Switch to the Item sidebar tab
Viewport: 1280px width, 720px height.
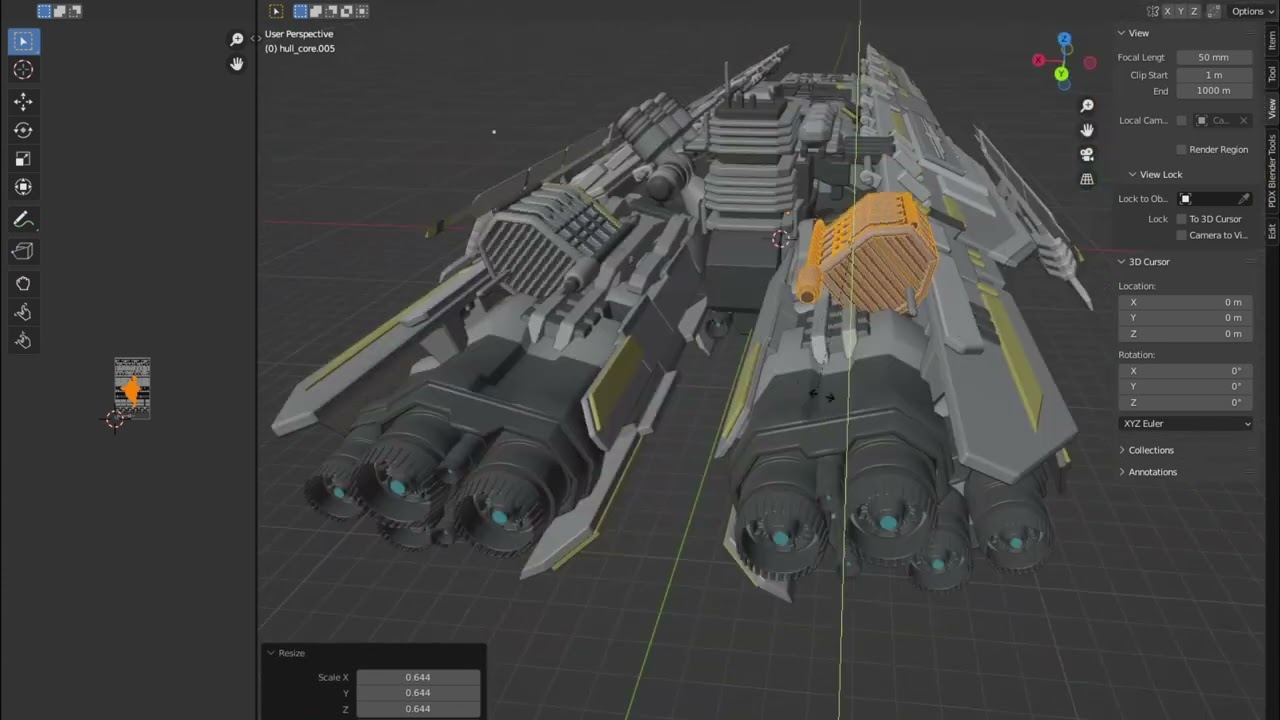click(1272, 41)
